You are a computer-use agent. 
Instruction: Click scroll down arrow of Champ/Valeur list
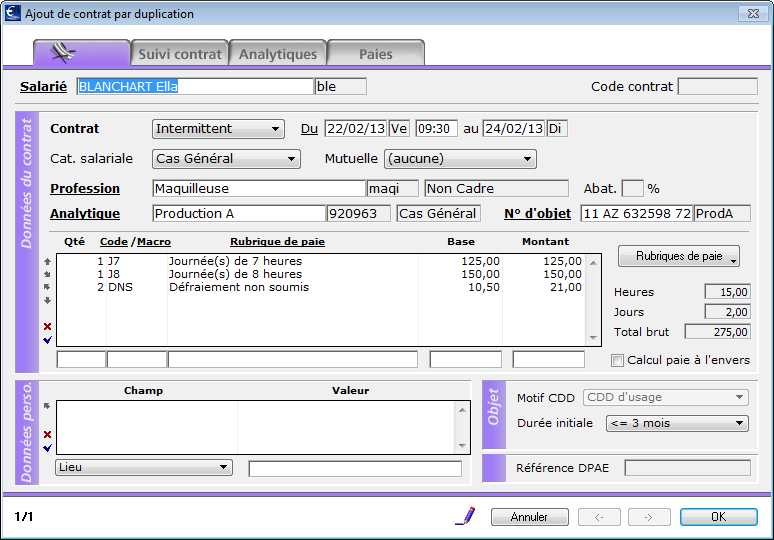(x=462, y=446)
